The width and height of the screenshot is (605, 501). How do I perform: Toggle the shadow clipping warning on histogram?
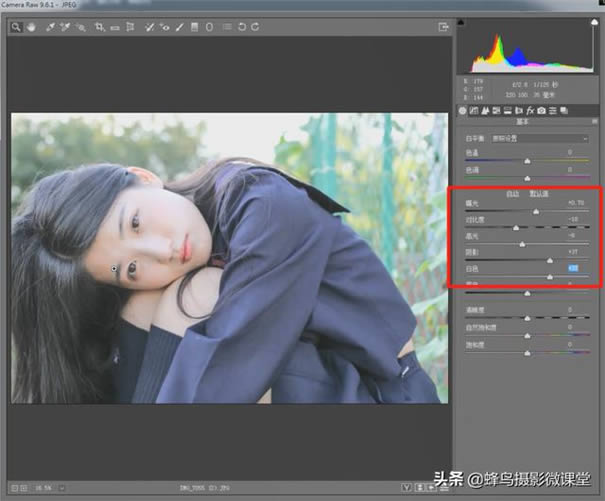(461, 20)
